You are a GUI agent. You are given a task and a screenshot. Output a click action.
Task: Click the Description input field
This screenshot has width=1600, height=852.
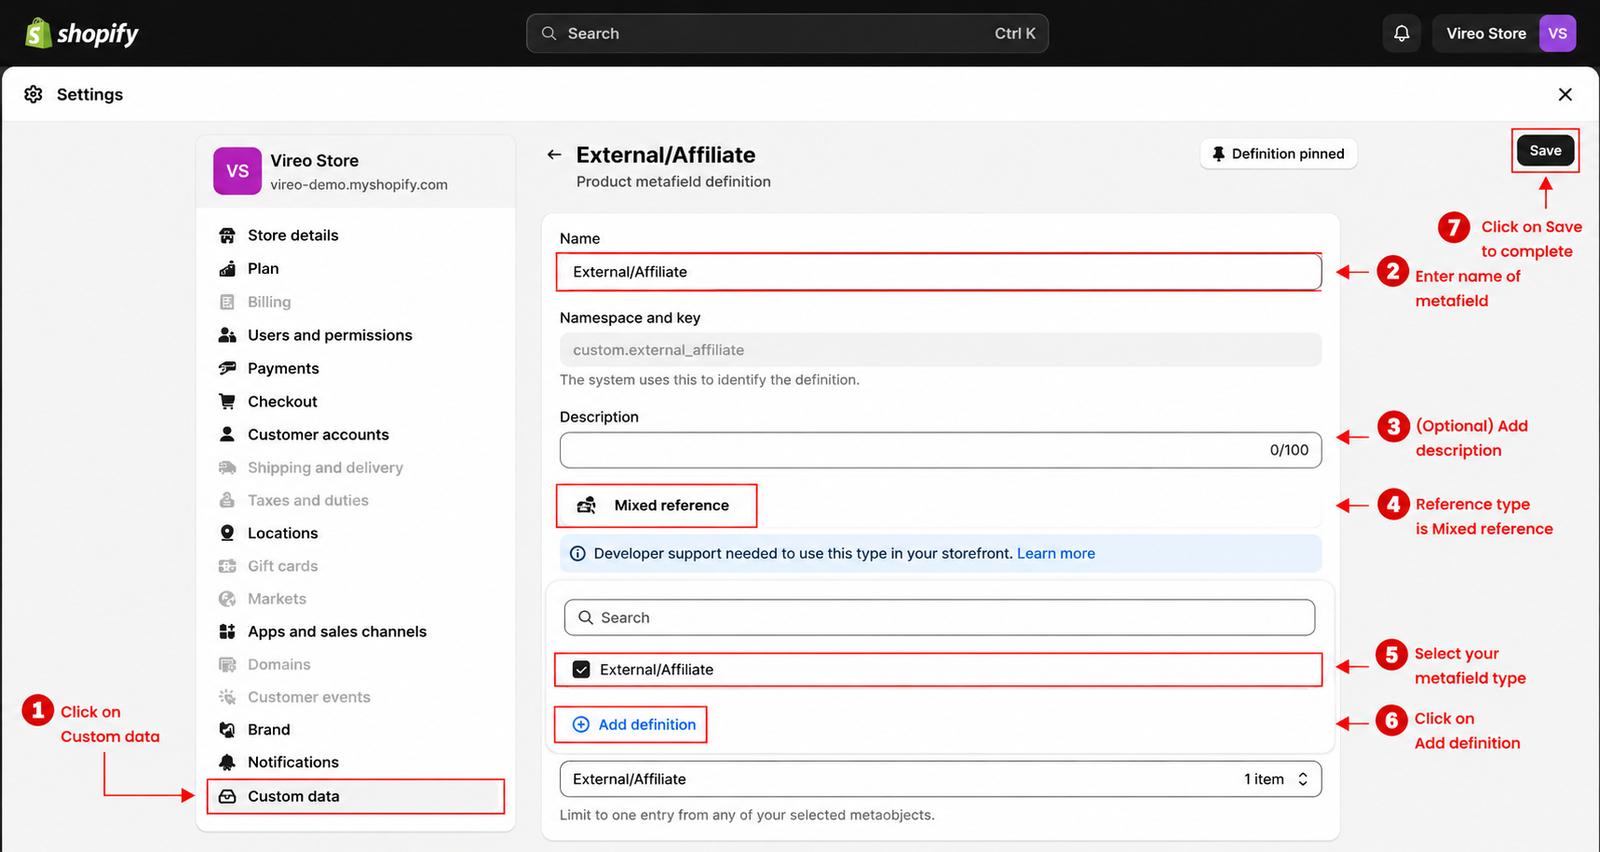coord(940,450)
